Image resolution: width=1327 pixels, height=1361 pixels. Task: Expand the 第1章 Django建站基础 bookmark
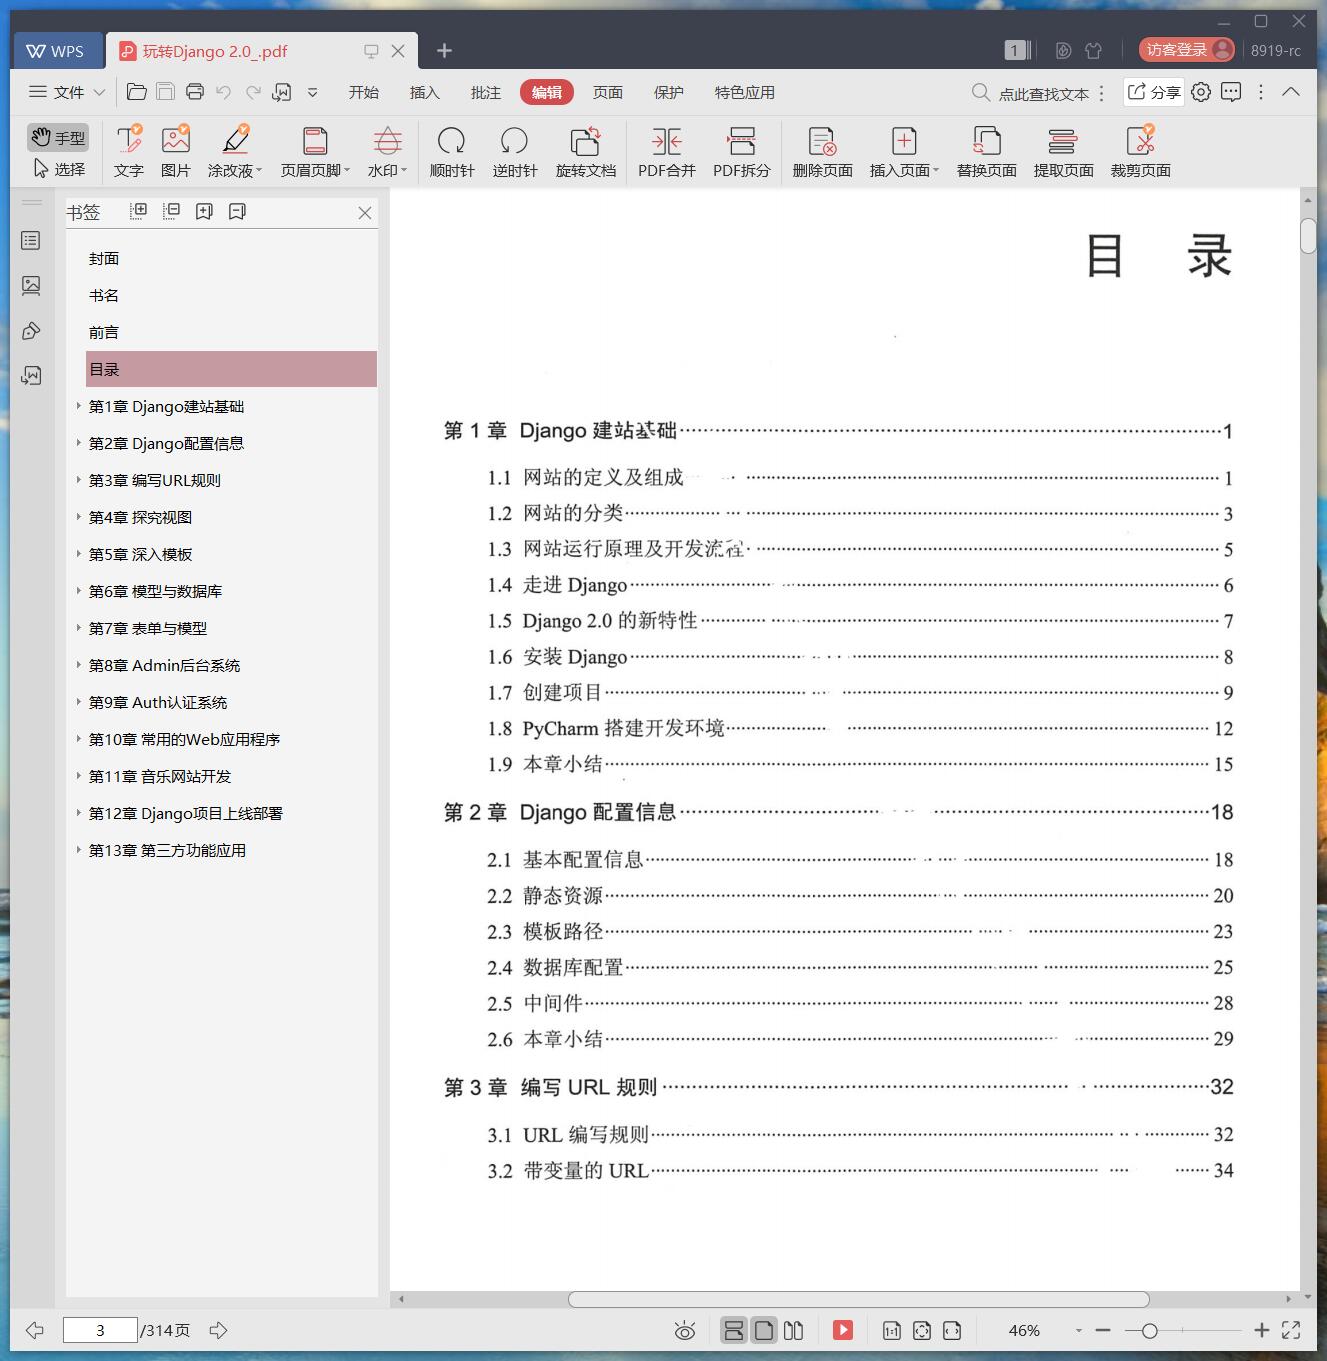coord(79,406)
